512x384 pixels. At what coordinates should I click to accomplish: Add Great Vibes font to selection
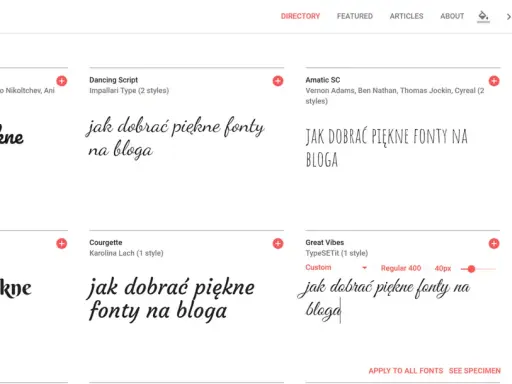pos(494,244)
